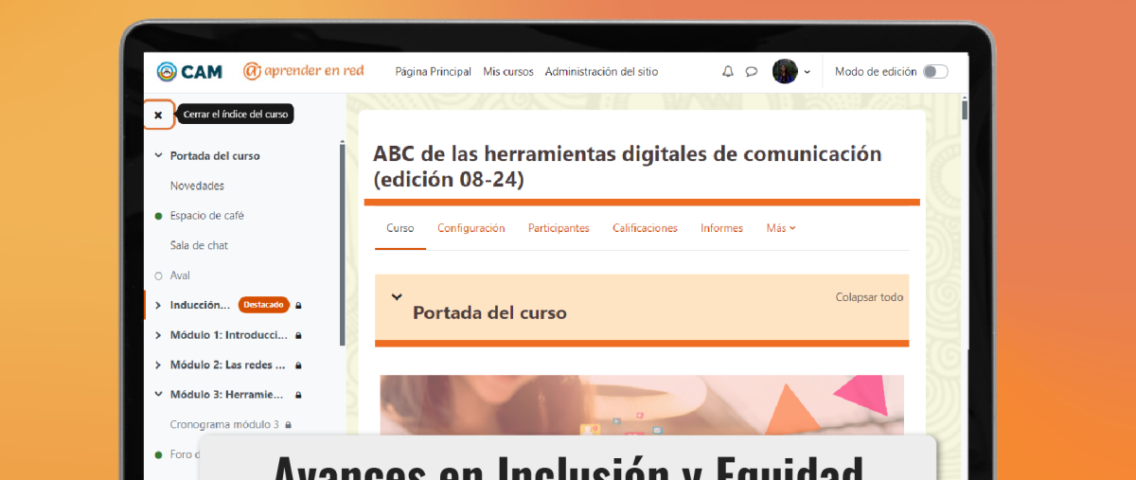Switch to the Informes tab

[722, 228]
